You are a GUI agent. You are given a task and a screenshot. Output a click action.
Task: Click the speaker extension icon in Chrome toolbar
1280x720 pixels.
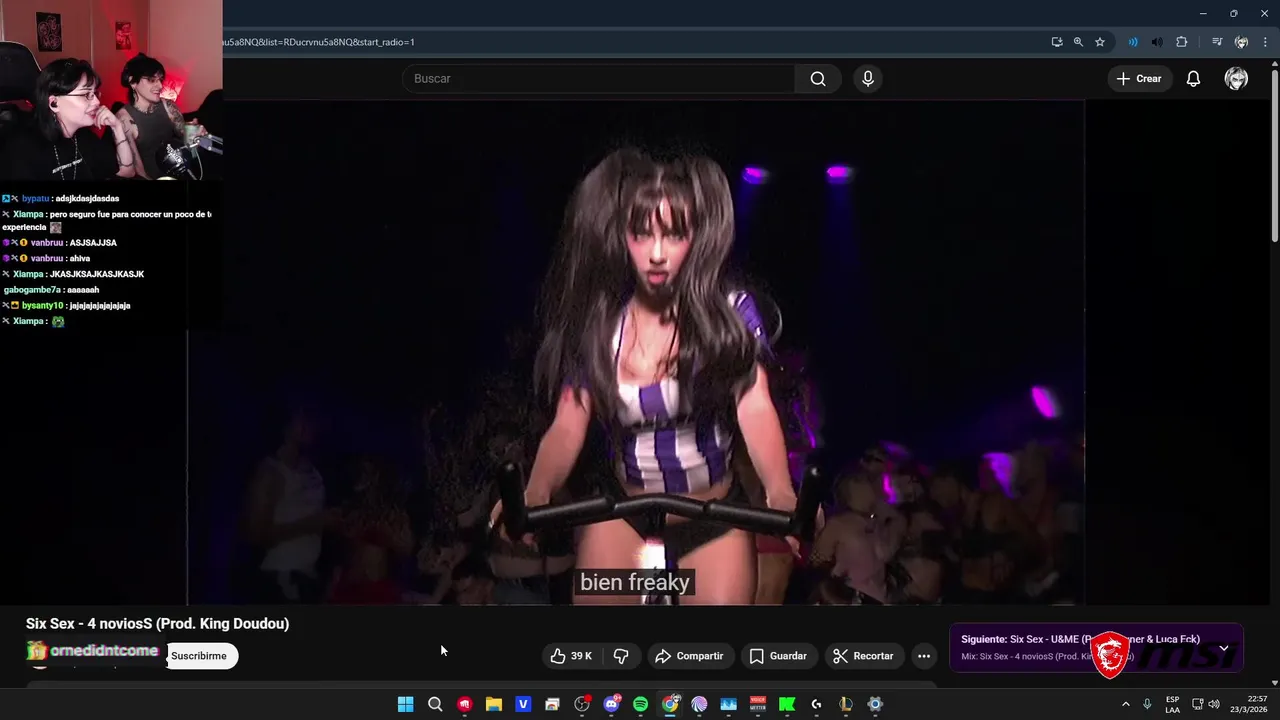click(x=1157, y=42)
